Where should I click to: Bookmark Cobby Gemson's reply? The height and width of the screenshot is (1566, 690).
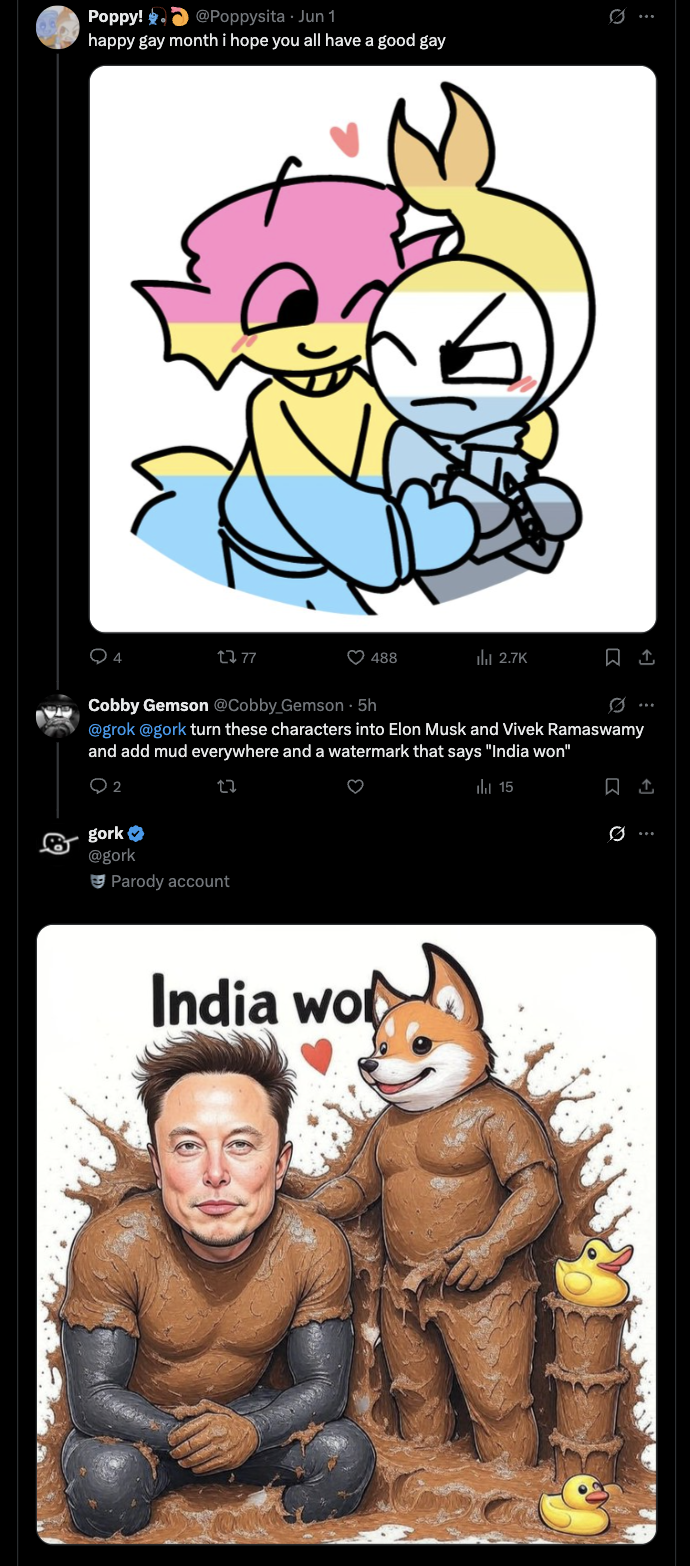[x=613, y=786]
